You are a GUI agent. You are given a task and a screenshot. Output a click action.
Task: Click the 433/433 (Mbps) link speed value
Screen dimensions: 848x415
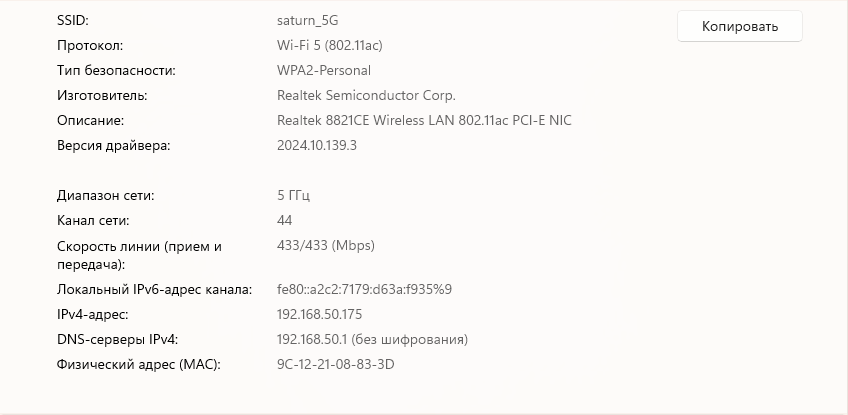coord(325,245)
